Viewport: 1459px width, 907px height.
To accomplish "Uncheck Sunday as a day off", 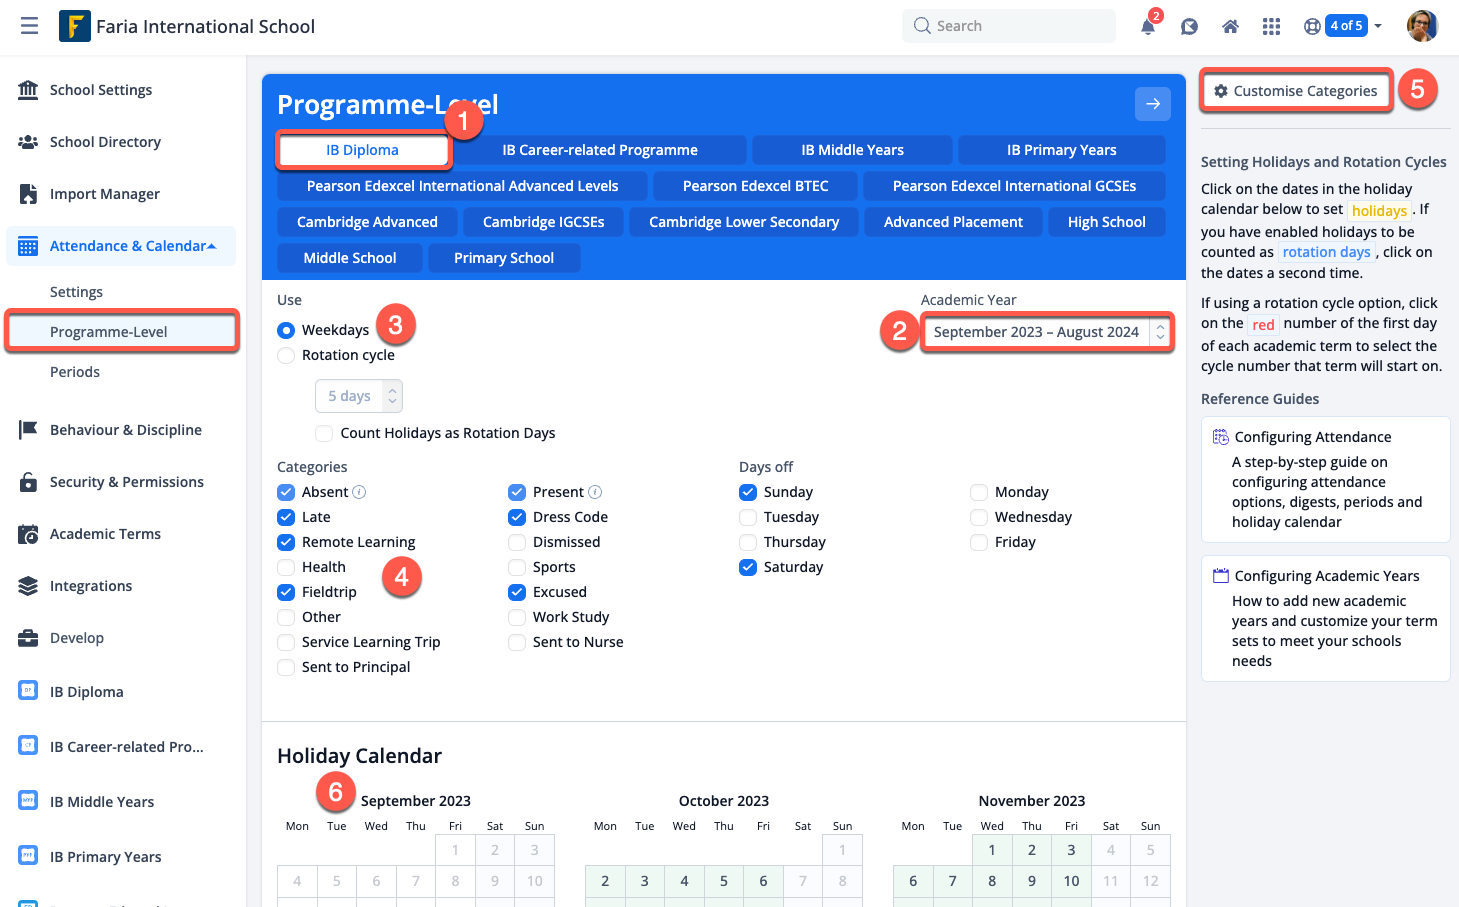I will coord(748,492).
